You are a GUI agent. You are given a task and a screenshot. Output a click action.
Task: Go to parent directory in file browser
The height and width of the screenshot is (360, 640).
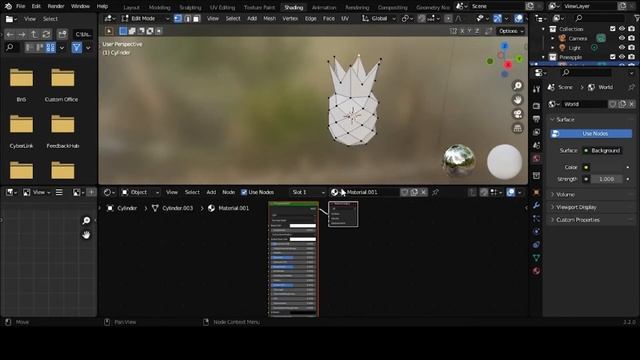coord(34,34)
